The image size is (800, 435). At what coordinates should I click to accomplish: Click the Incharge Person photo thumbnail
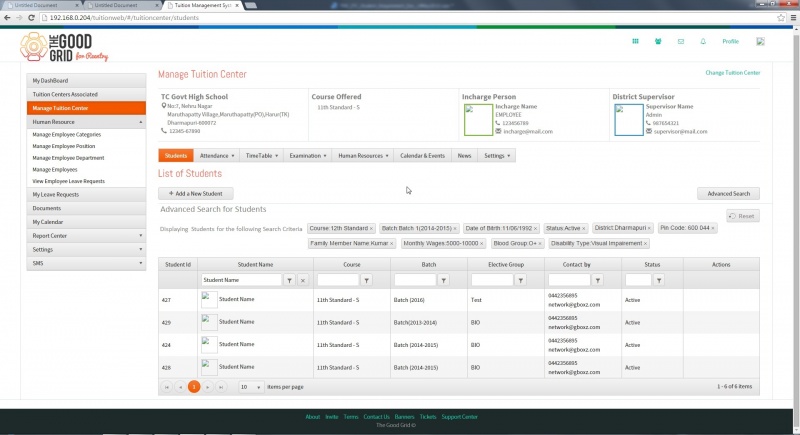(478, 120)
